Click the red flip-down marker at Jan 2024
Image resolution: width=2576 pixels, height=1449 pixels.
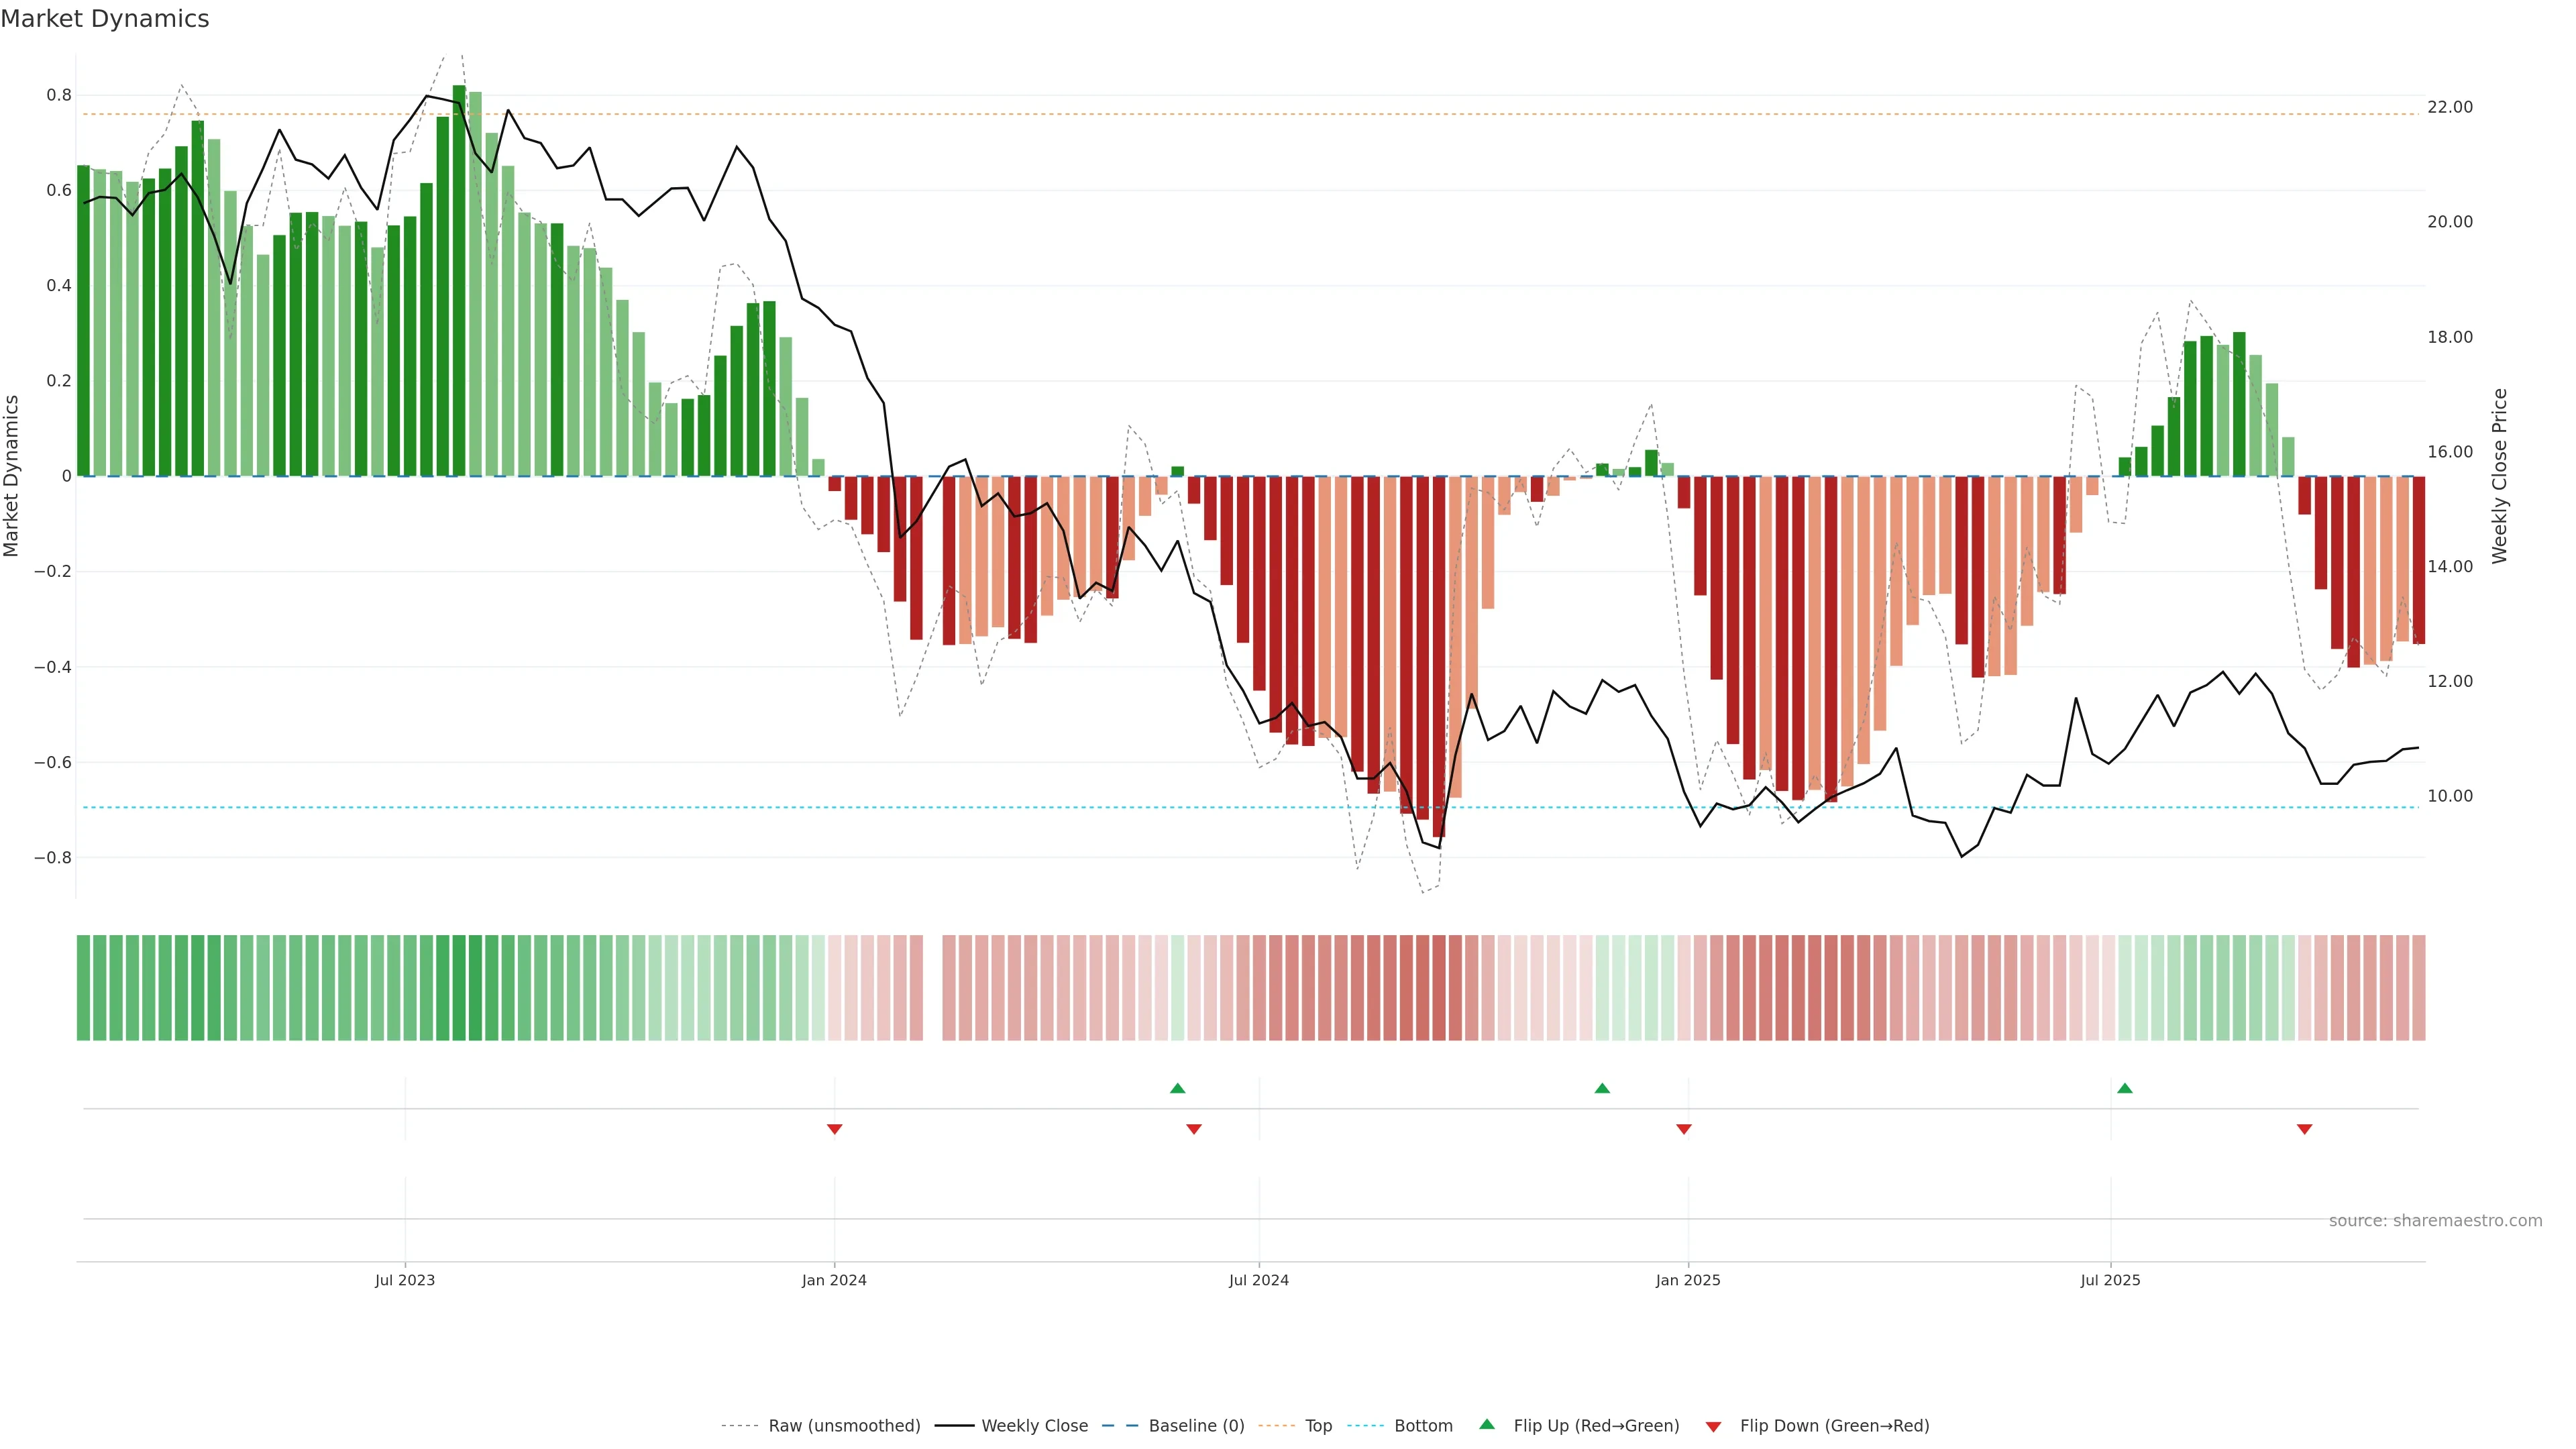pyautogui.click(x=835, y=1129)
